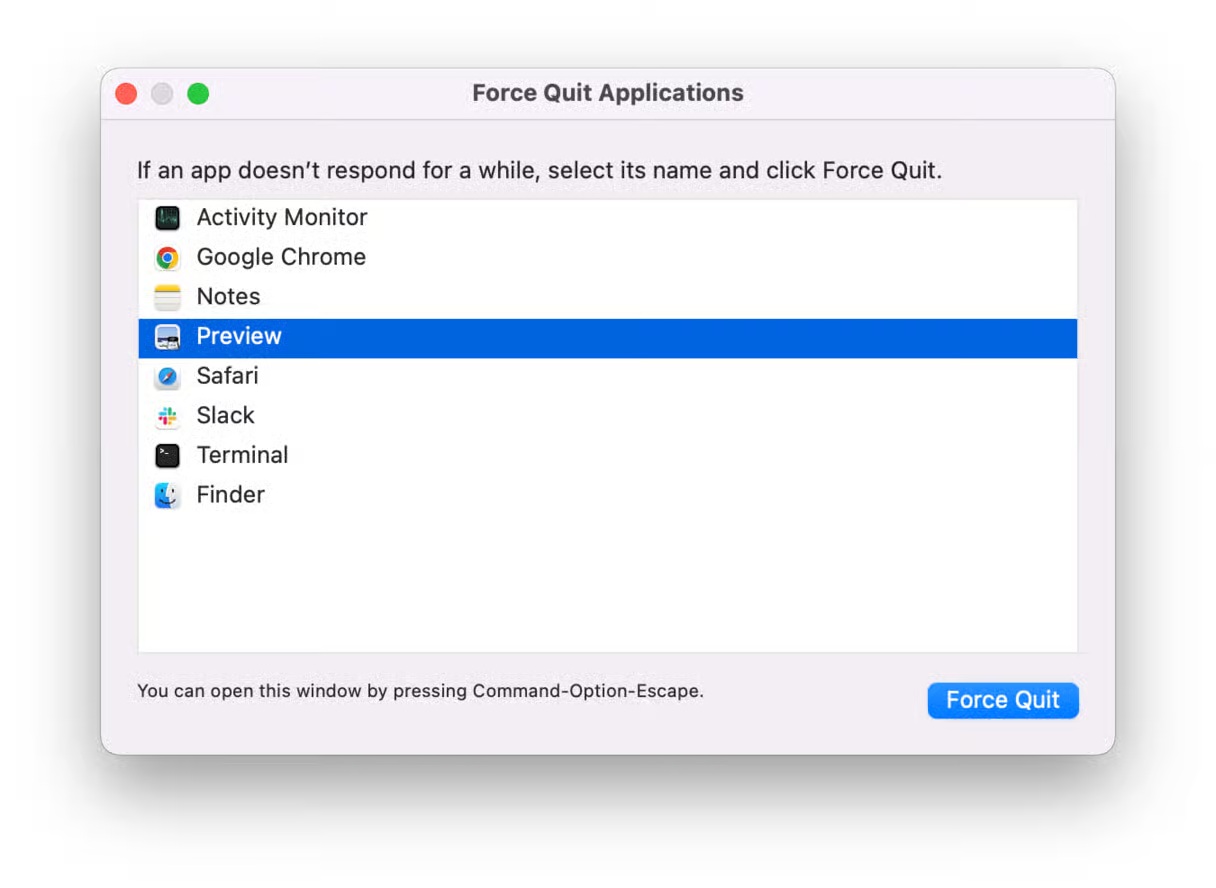Click the green zoom window button
This screenshot has width=1216, height=888.
tap(198, 94)
